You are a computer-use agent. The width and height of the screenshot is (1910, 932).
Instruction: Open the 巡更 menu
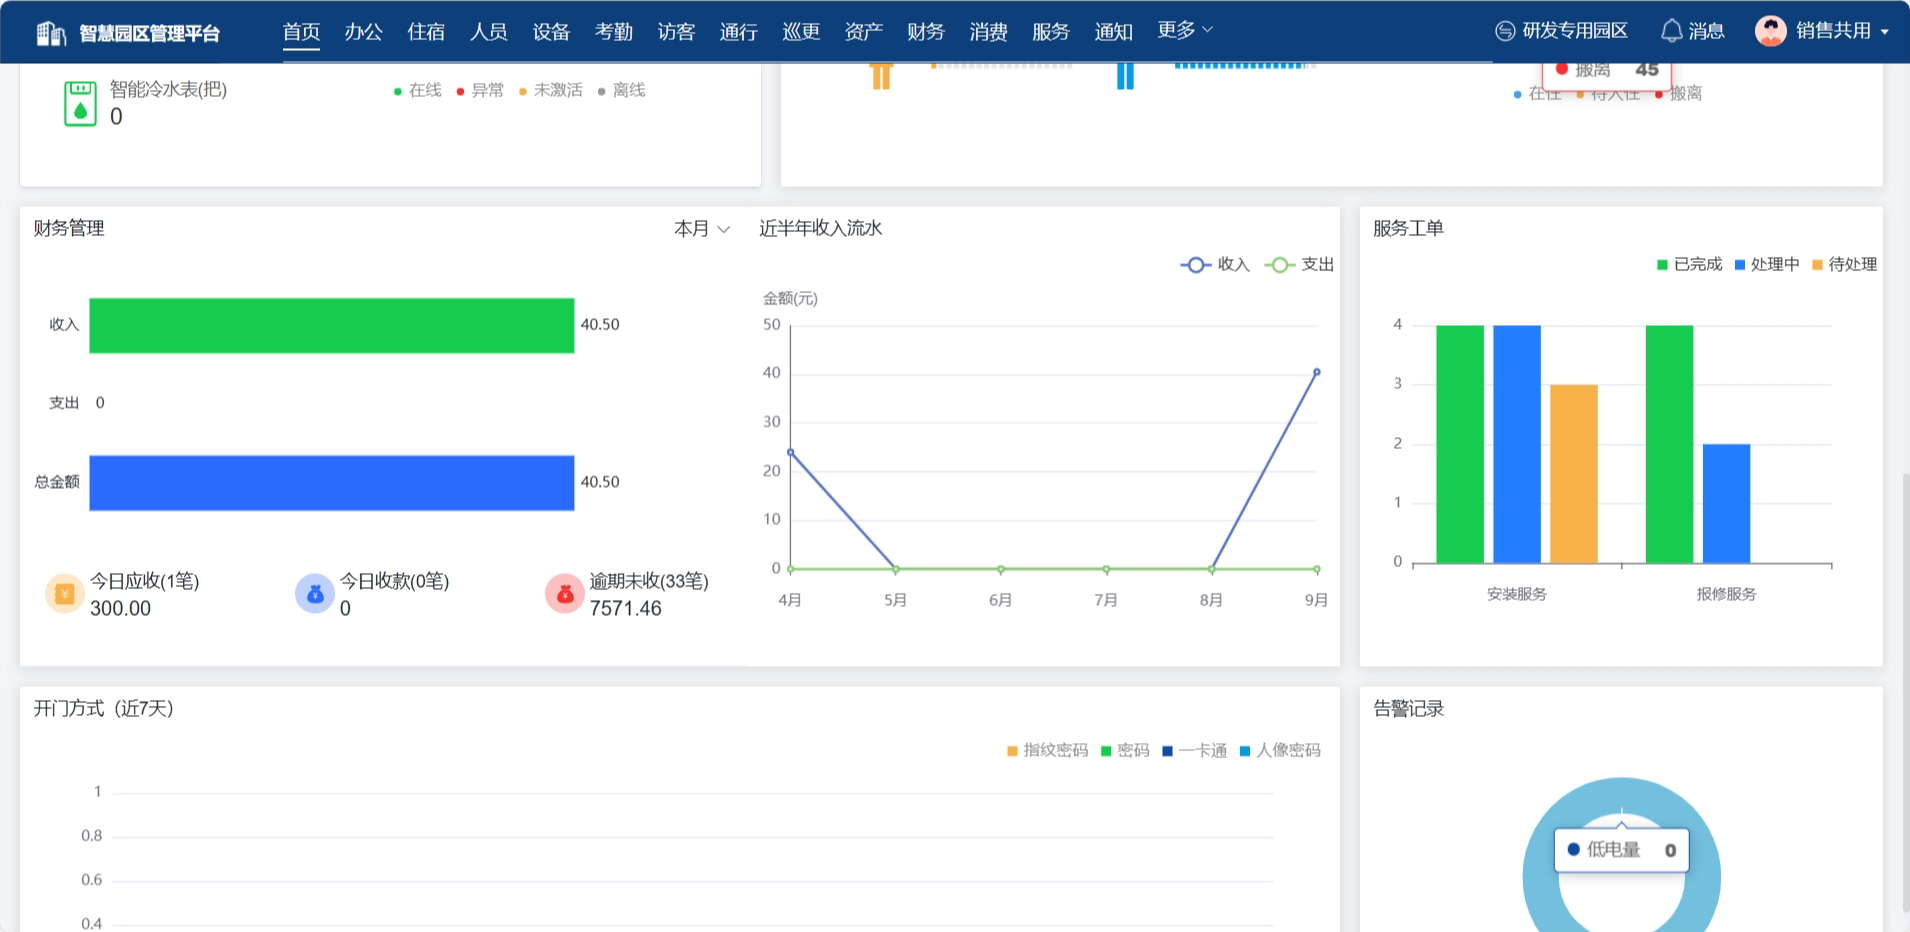[x=801, y=32]
